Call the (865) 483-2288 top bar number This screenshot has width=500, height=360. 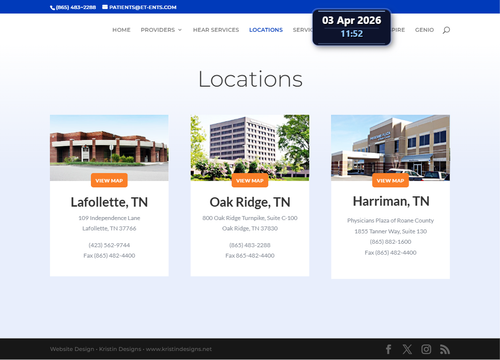76,7
